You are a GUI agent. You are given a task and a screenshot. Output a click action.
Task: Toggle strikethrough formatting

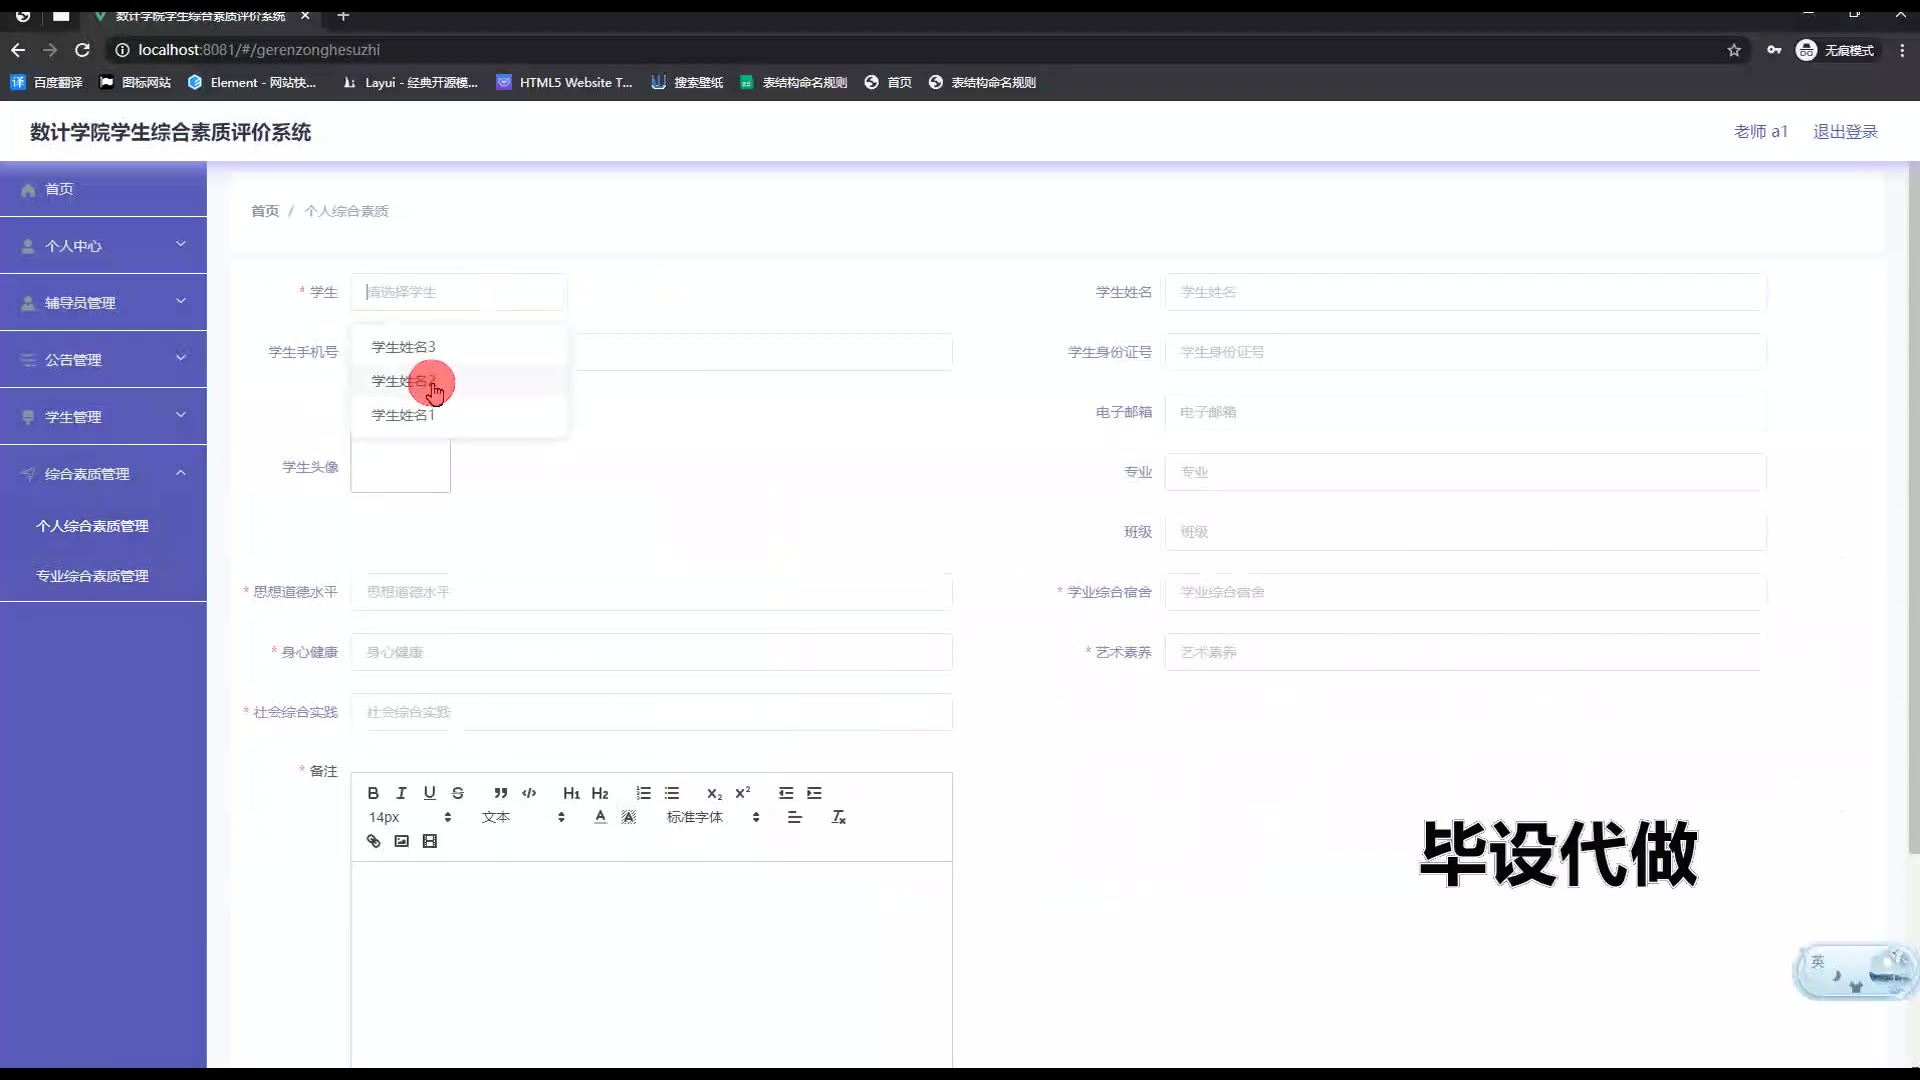click(457, 793)
